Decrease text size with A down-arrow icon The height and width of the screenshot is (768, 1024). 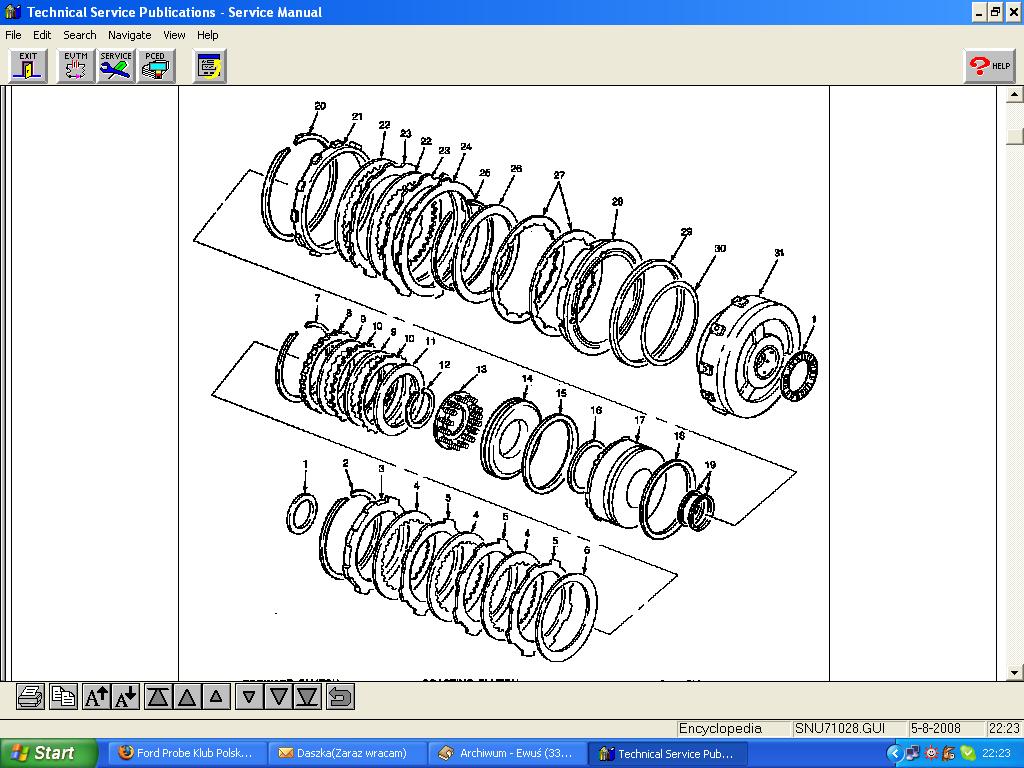click(x=125, y=697)
